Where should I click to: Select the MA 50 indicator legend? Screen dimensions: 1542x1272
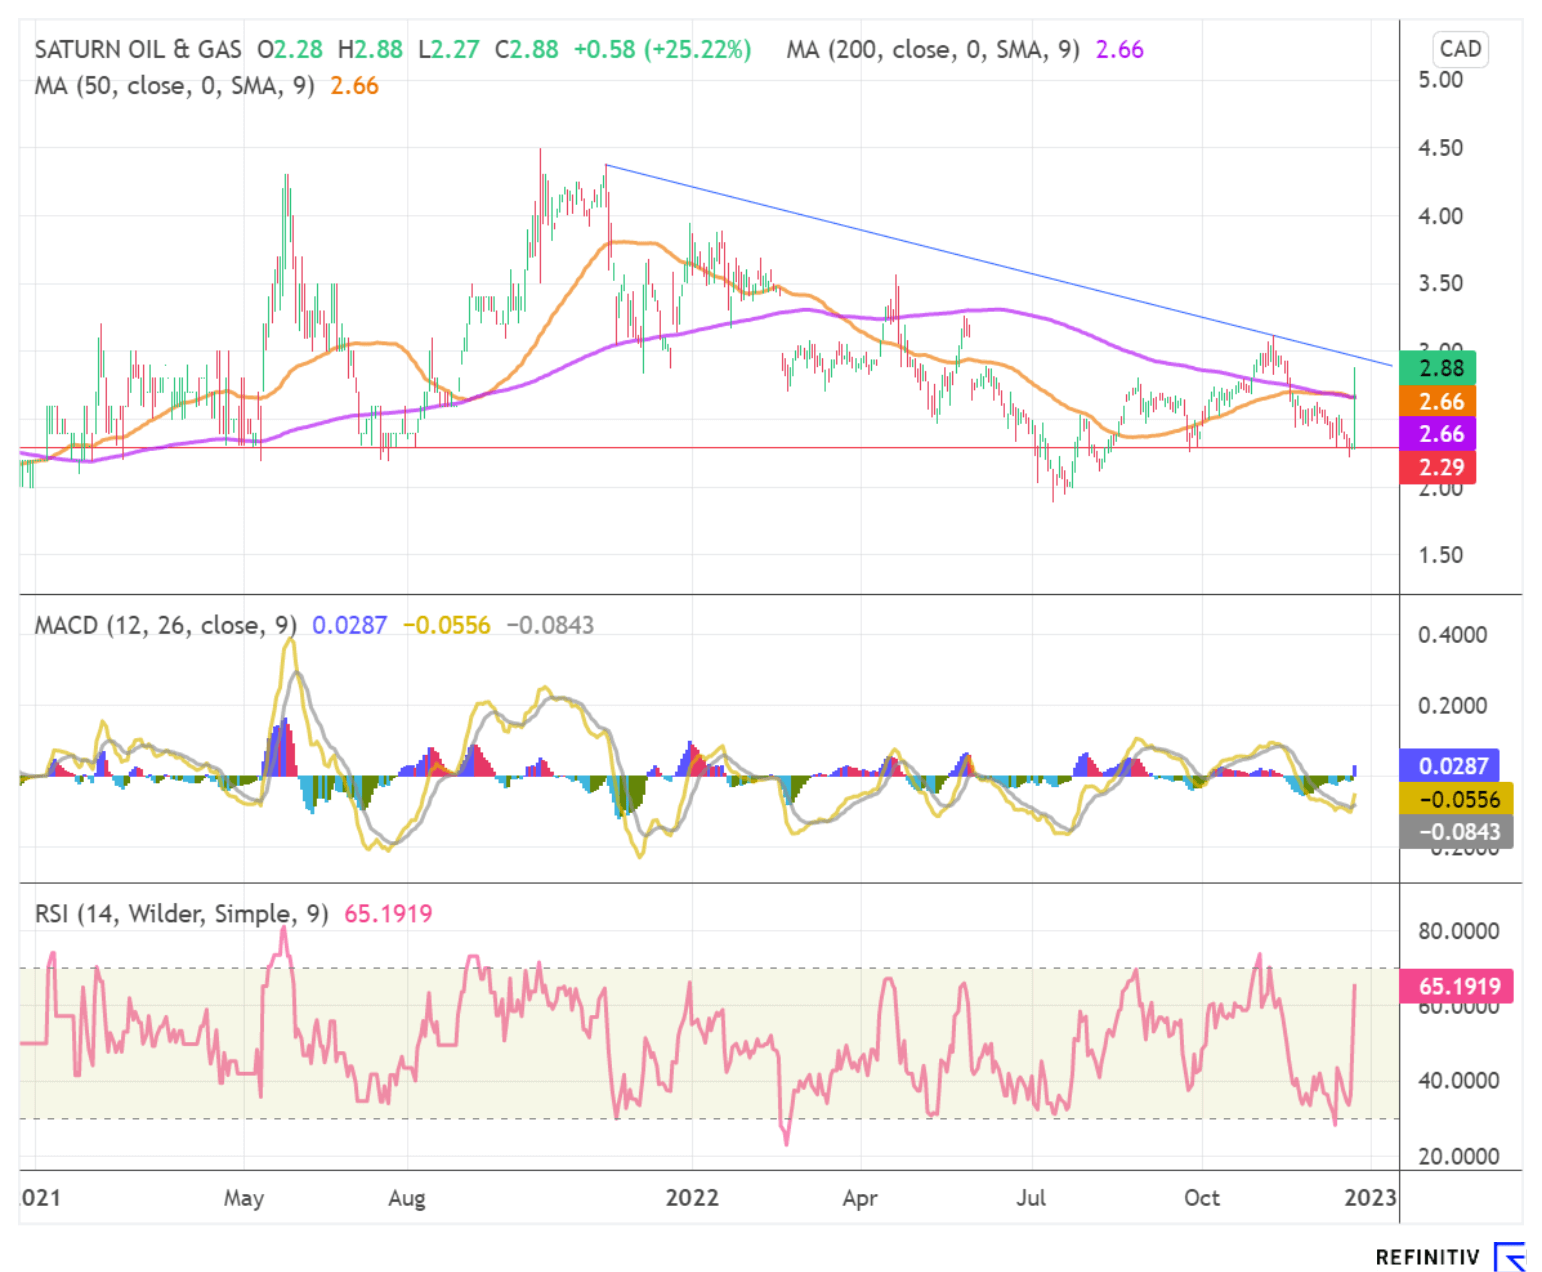click(x=174, y=86)
